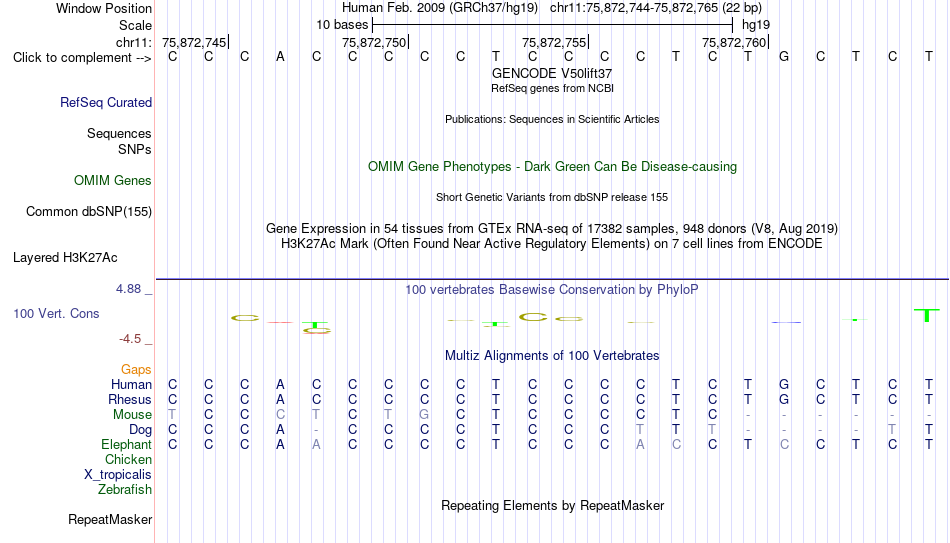The image size is (950, 543).
Task: Click the GENCODE V50lift37 track title
Action: (x=552, y=73)
